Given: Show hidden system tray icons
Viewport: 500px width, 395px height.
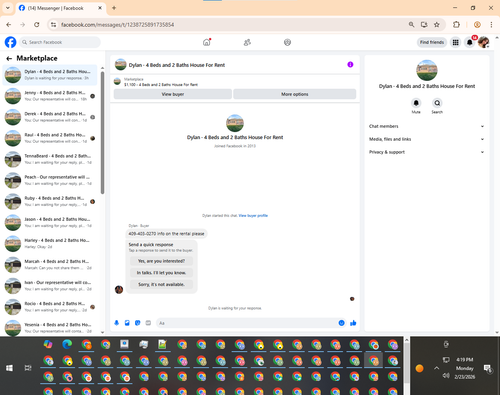Looking at the screenshot, I should 436,368.
